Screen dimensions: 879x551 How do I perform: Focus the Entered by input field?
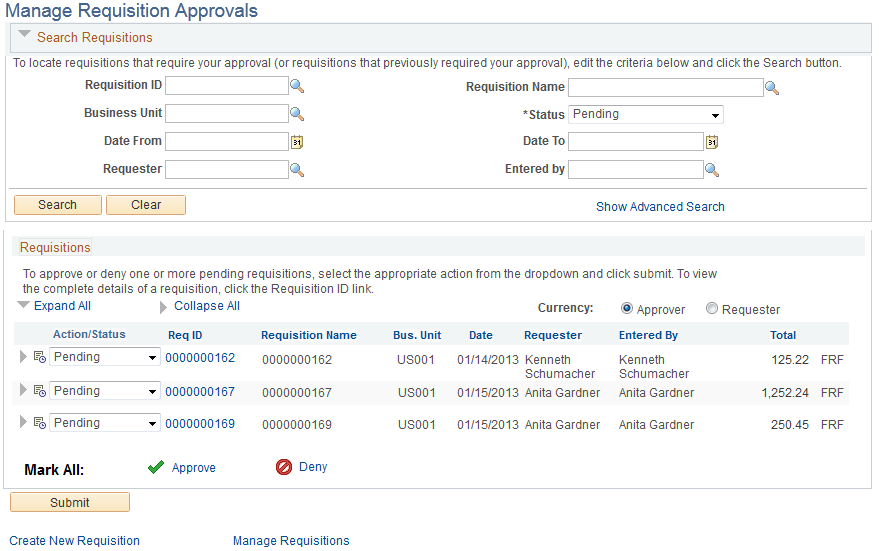(636, 170)
